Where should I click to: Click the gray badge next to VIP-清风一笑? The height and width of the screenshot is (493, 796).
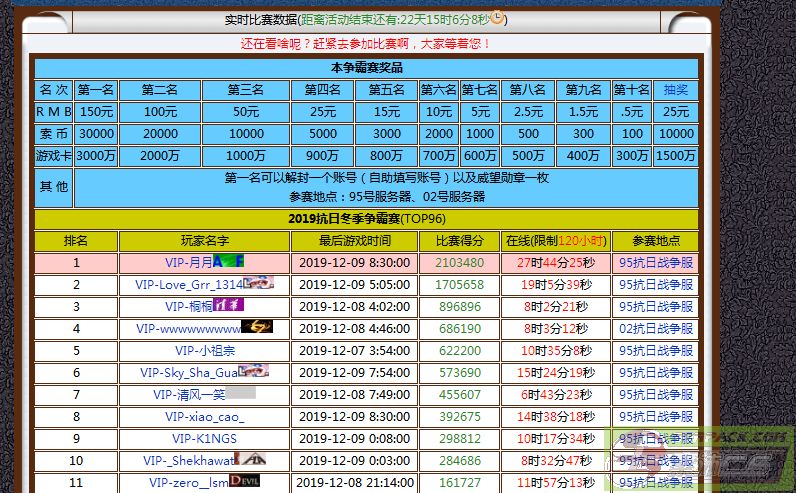click(x=240, y=394)
